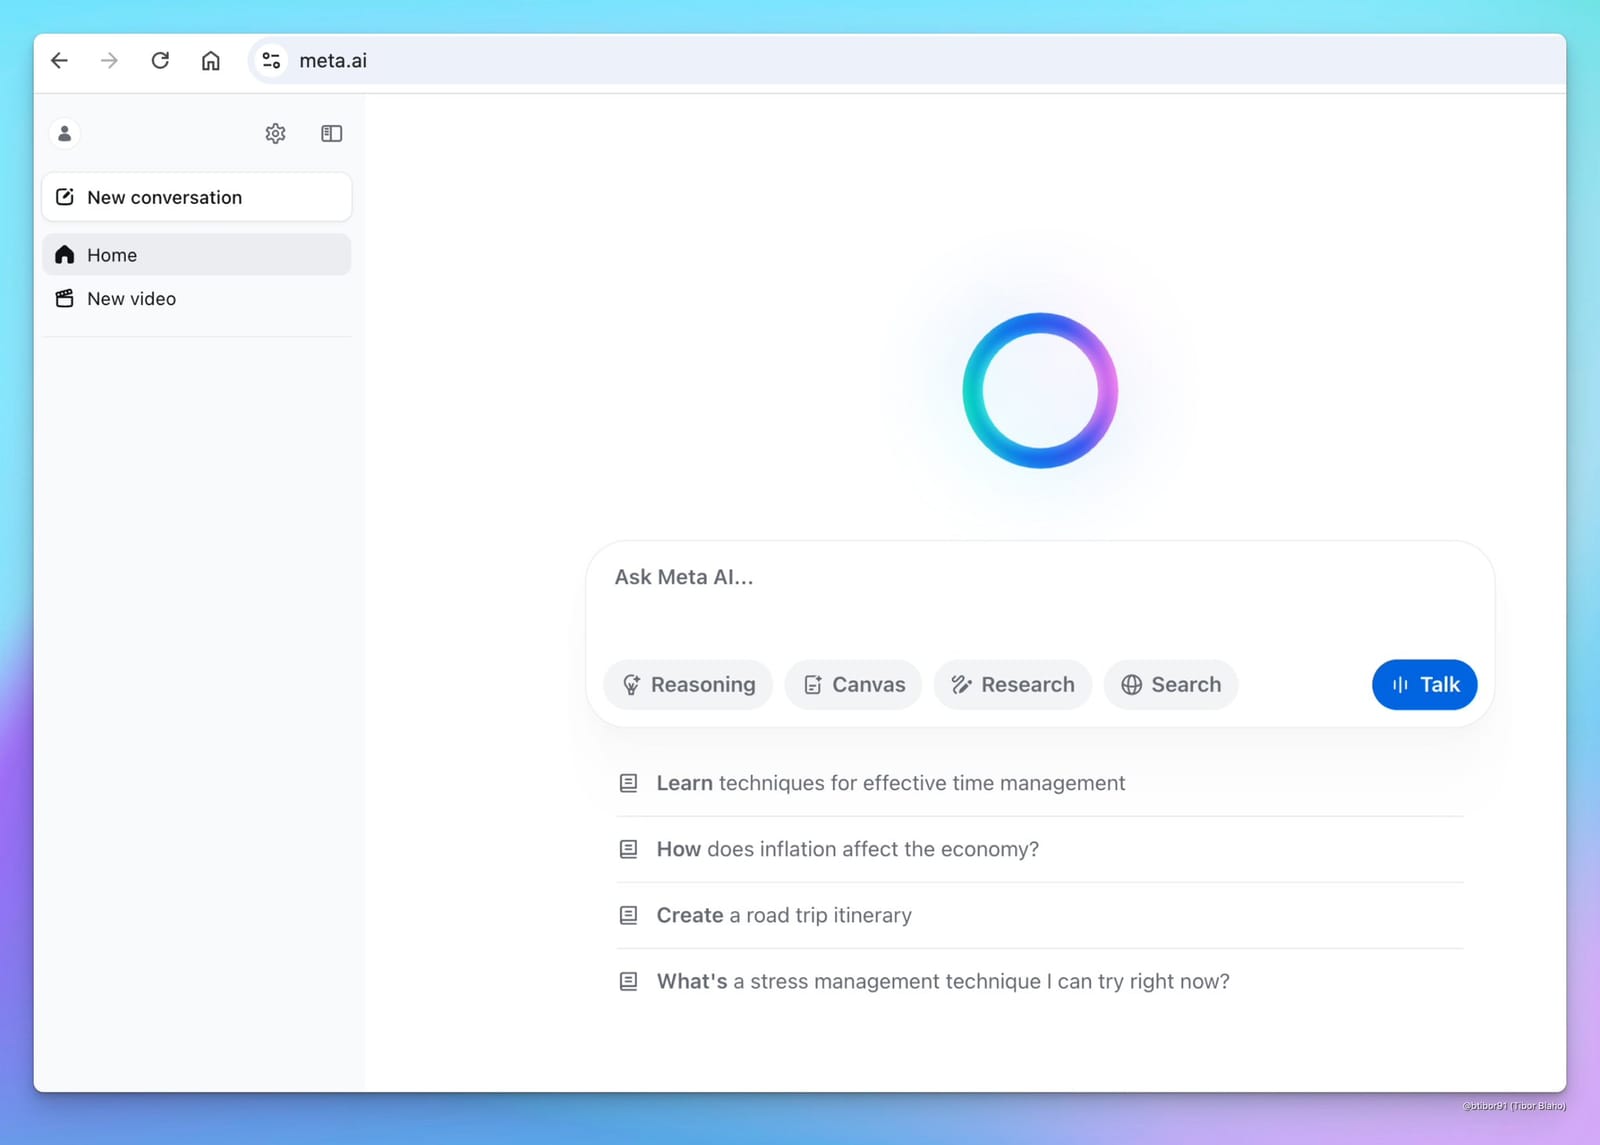View site information icon in address bar

(x=271, y=61)
